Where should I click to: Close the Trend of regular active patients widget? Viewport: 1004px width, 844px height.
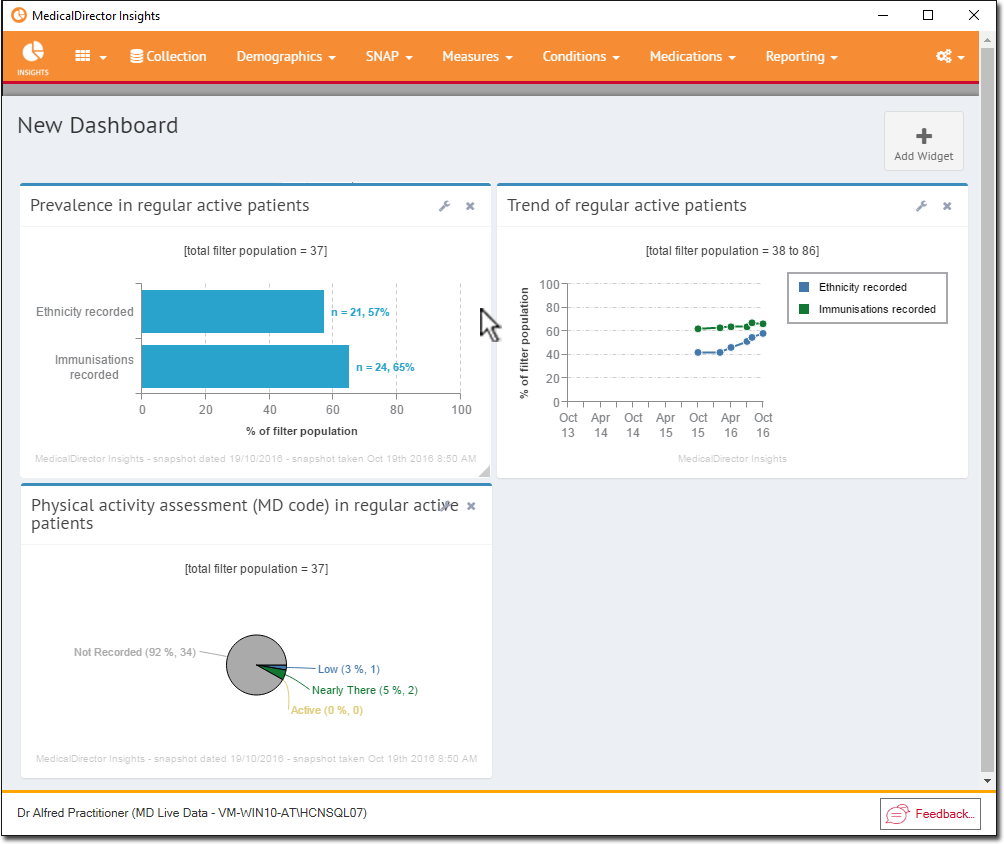point(947,206)
